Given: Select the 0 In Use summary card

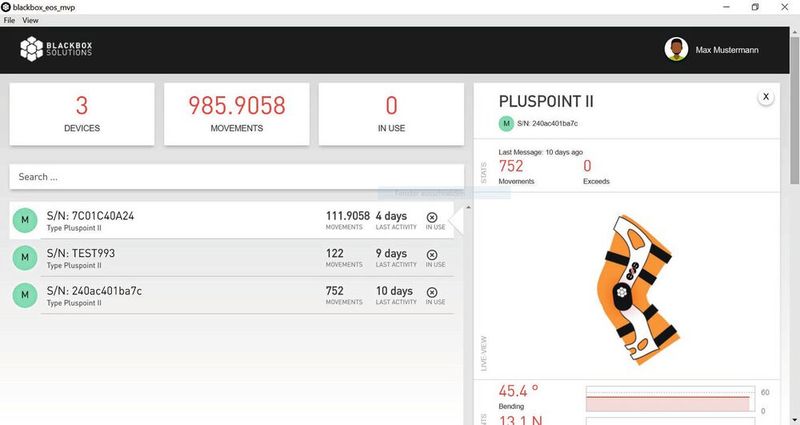Looking at the screenshot, I should click(391, 114).
